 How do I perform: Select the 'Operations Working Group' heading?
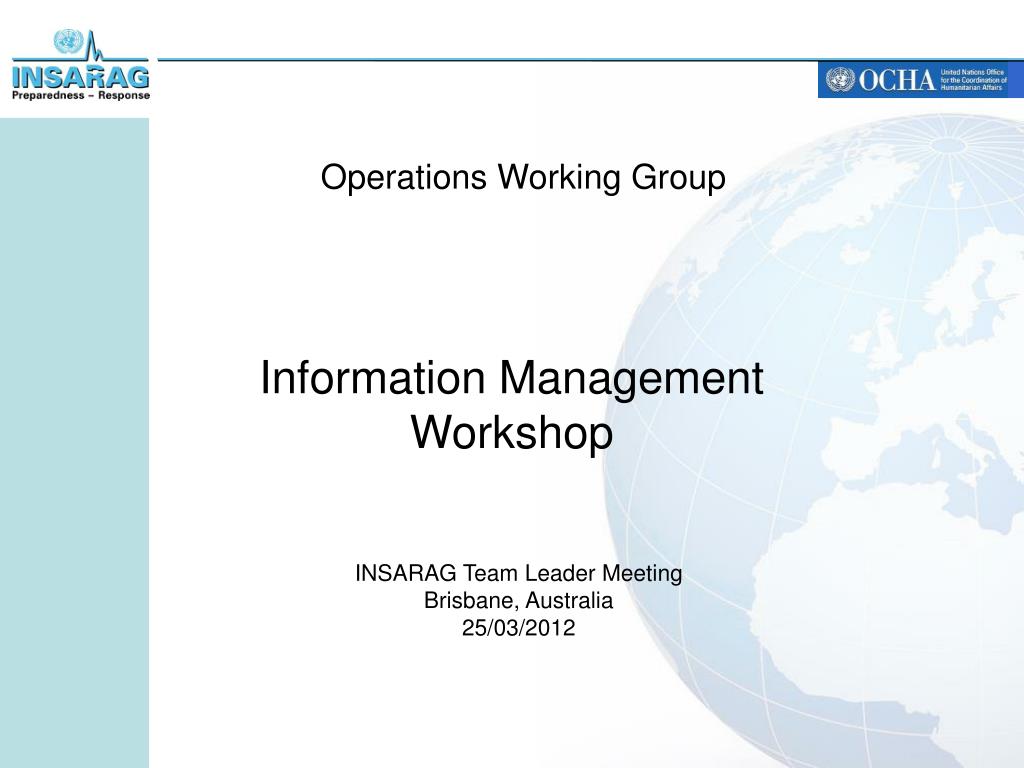click(x=523, y=178)
